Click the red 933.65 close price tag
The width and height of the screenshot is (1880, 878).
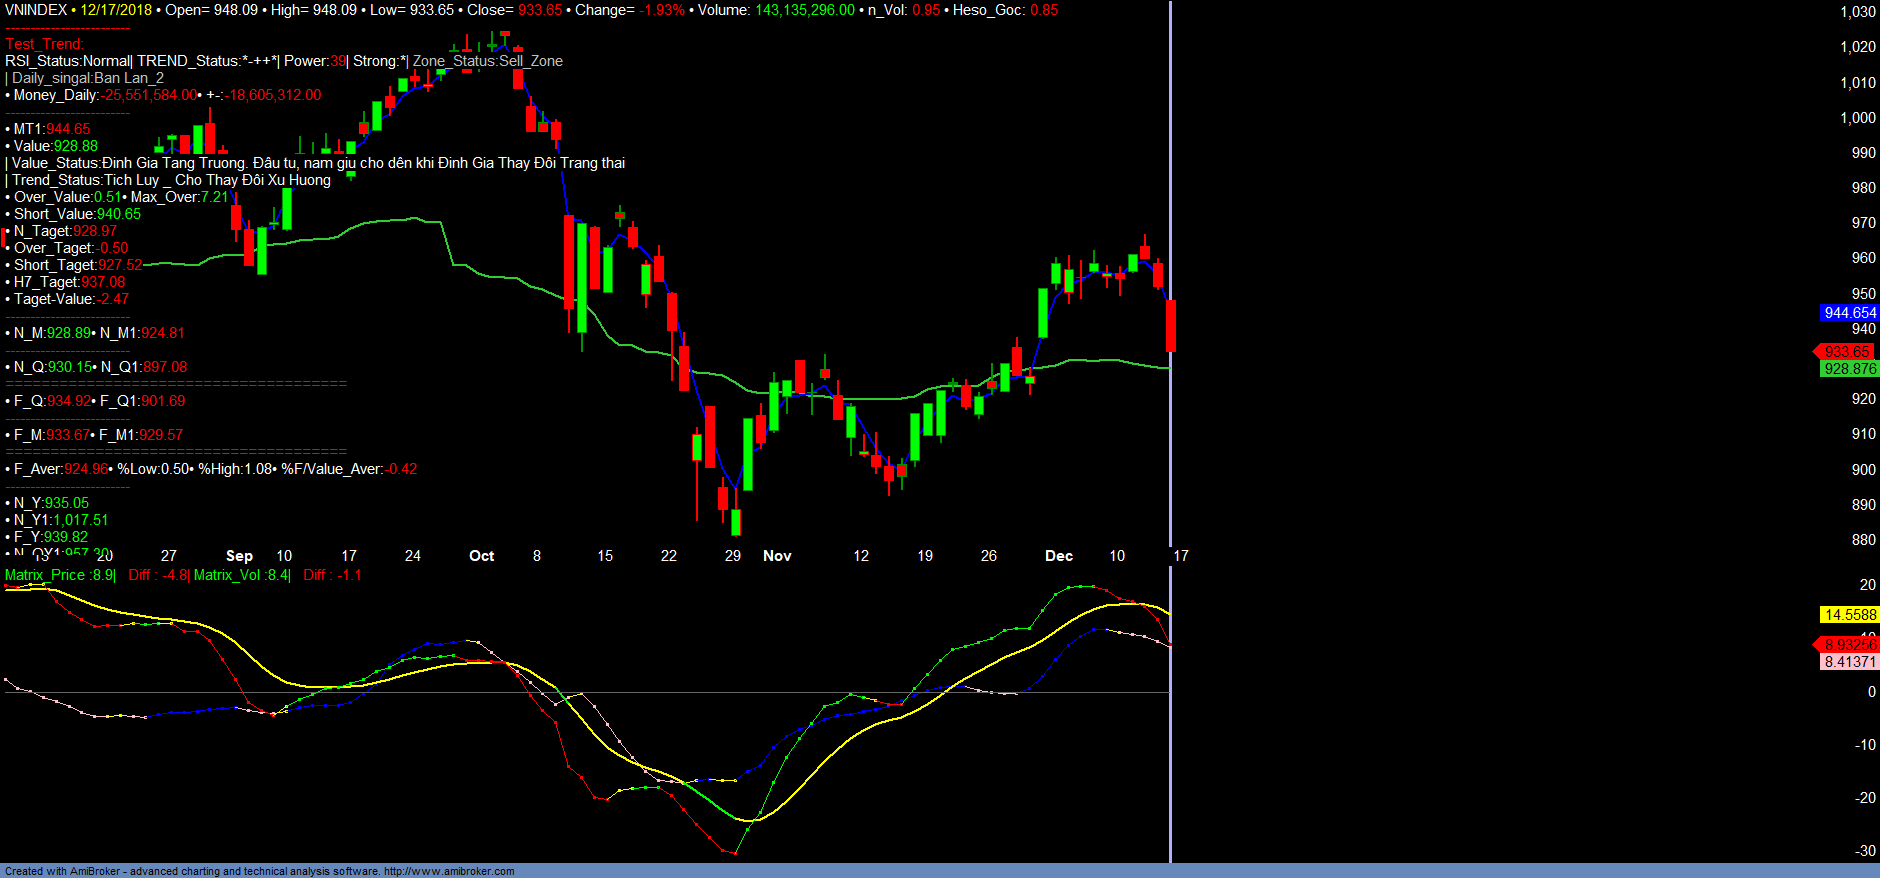click(x=1846, y=351)
